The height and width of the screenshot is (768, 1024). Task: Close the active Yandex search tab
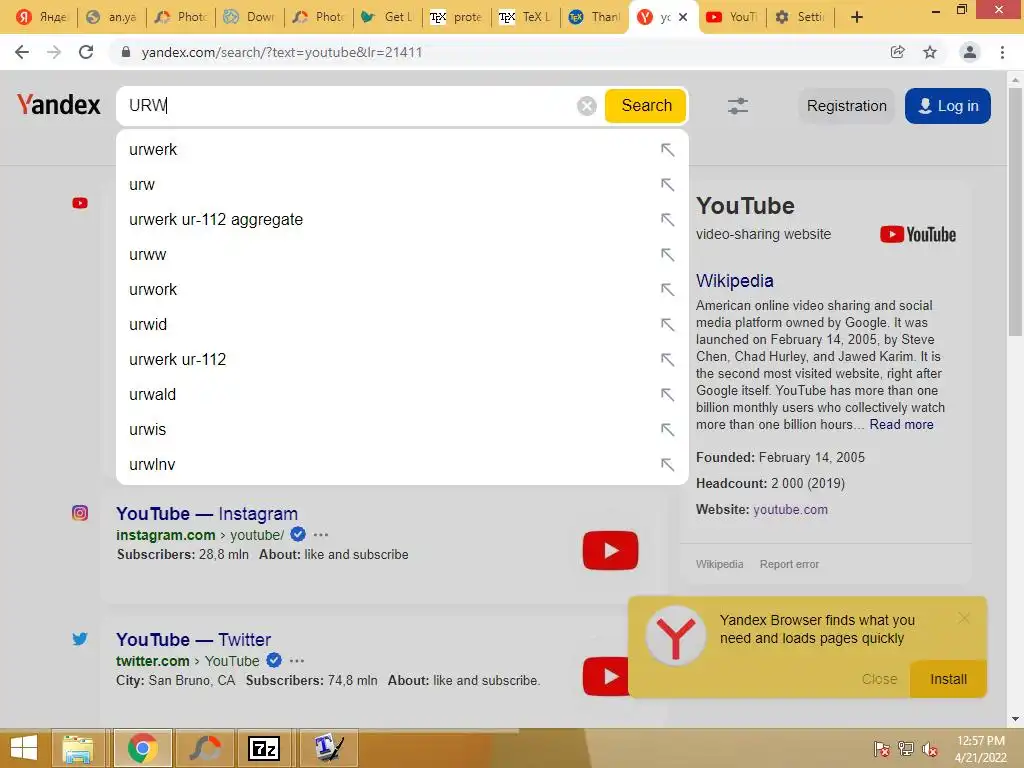tap(683, 17)
